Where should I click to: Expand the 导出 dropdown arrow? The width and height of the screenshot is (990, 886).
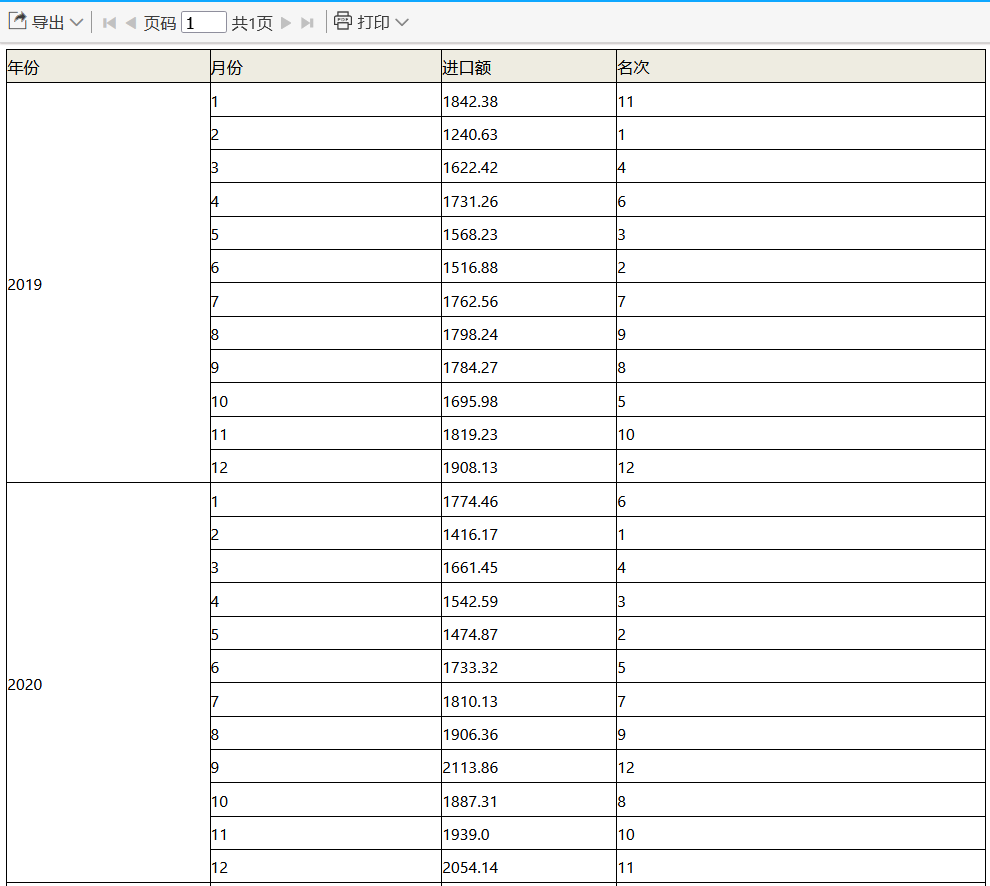coord(76,23)
